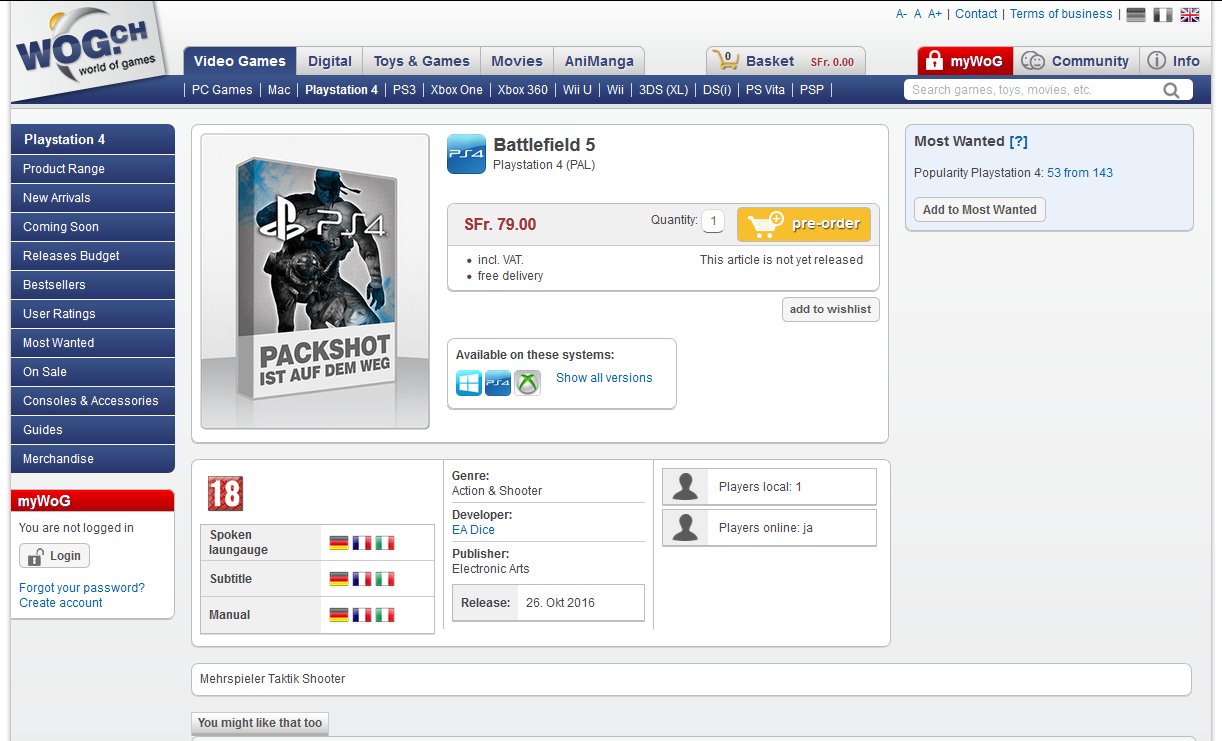Open the Toys & Games tab
The width and height of the screenshot is (1222, 741).
pyautogui.click(x=422, y=61)
